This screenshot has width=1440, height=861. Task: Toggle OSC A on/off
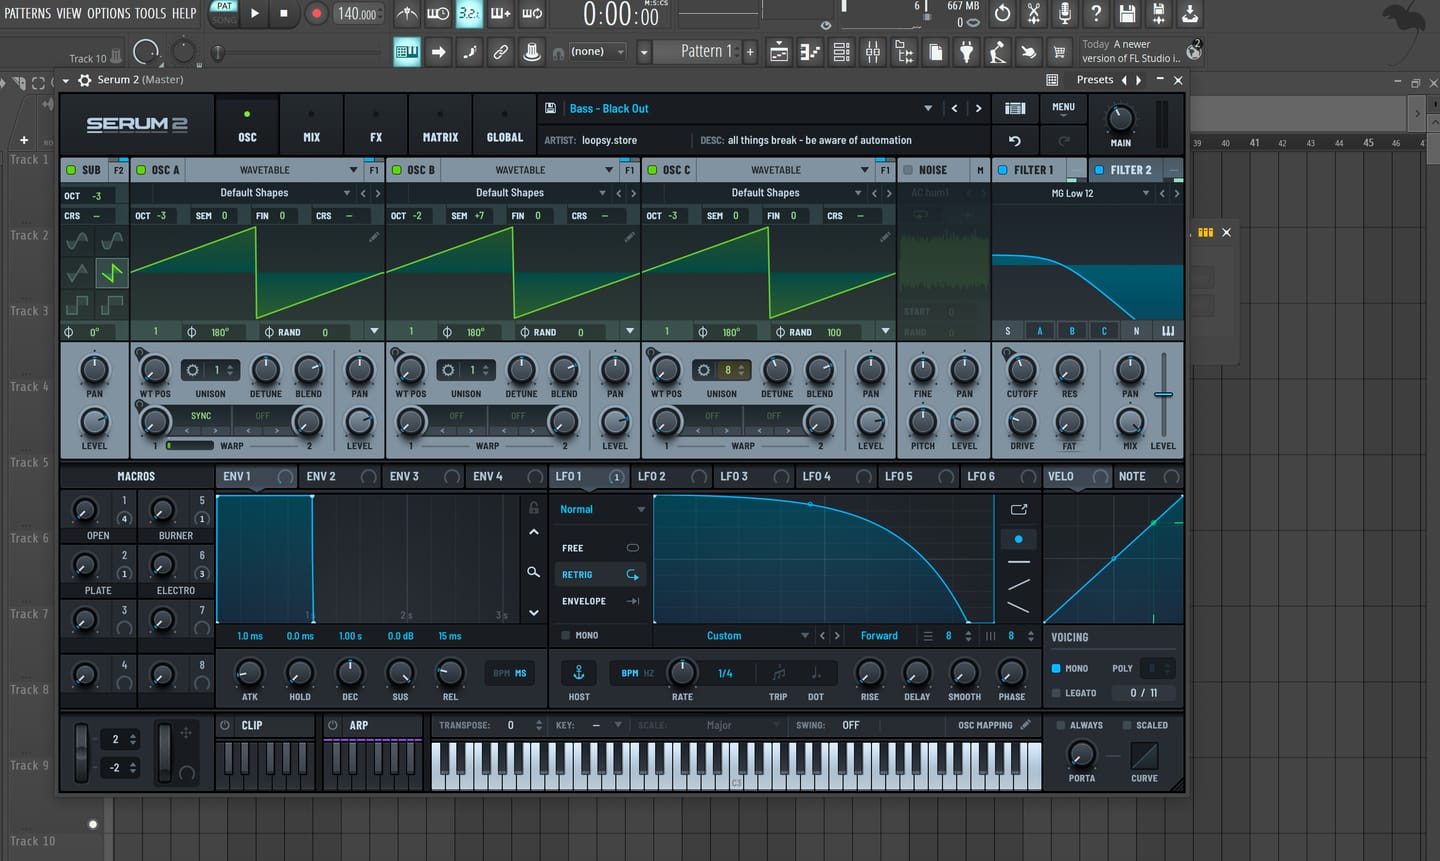tap(141, 170)
